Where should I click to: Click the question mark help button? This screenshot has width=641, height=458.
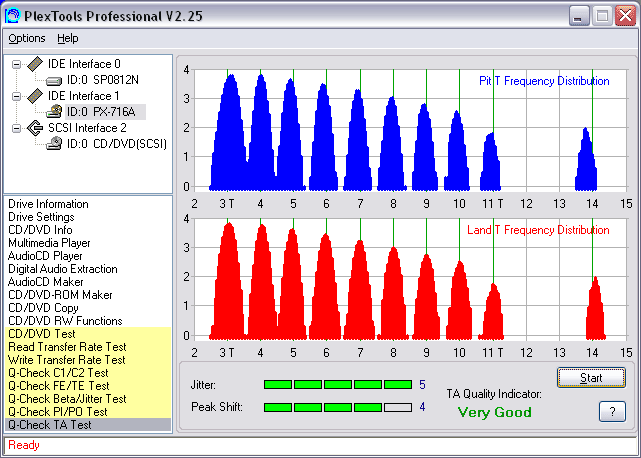(612, 411)
